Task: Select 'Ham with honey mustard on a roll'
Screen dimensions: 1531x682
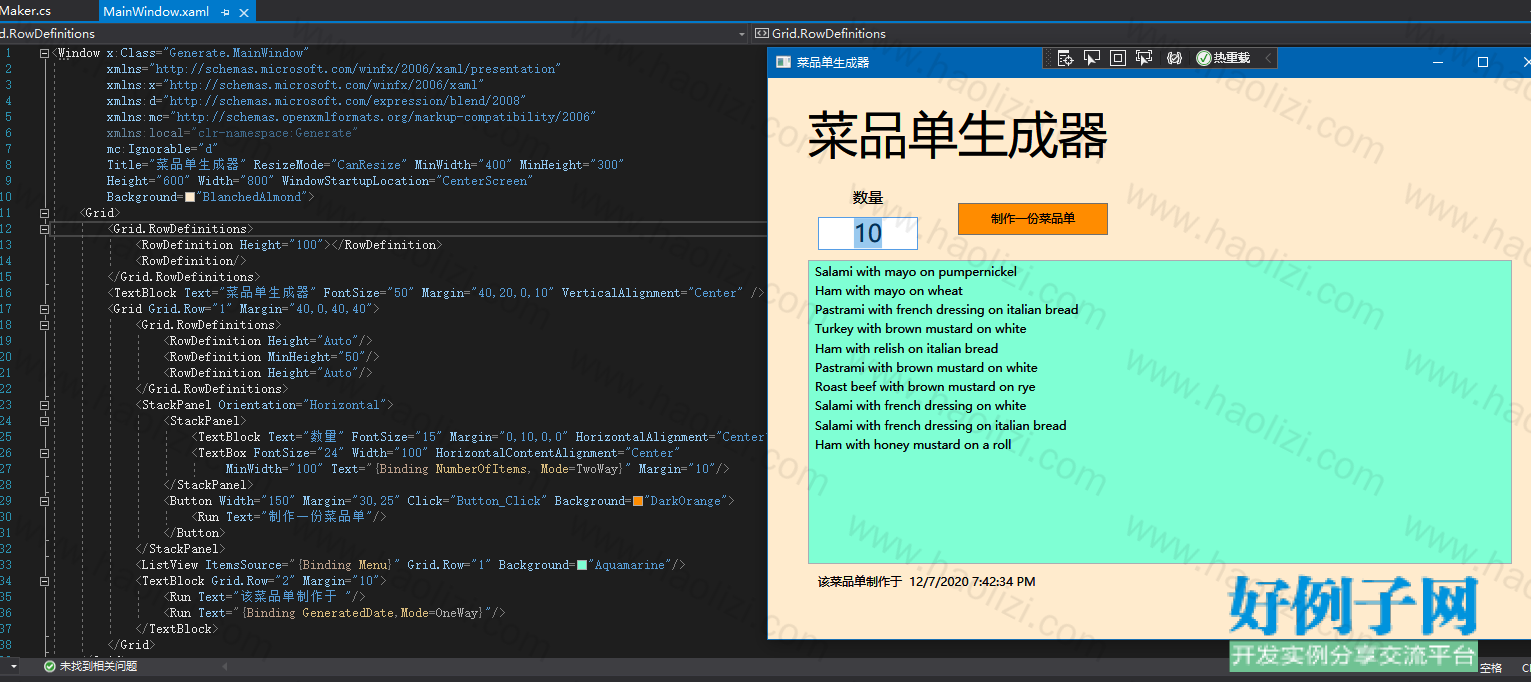Action: (913, 445)
